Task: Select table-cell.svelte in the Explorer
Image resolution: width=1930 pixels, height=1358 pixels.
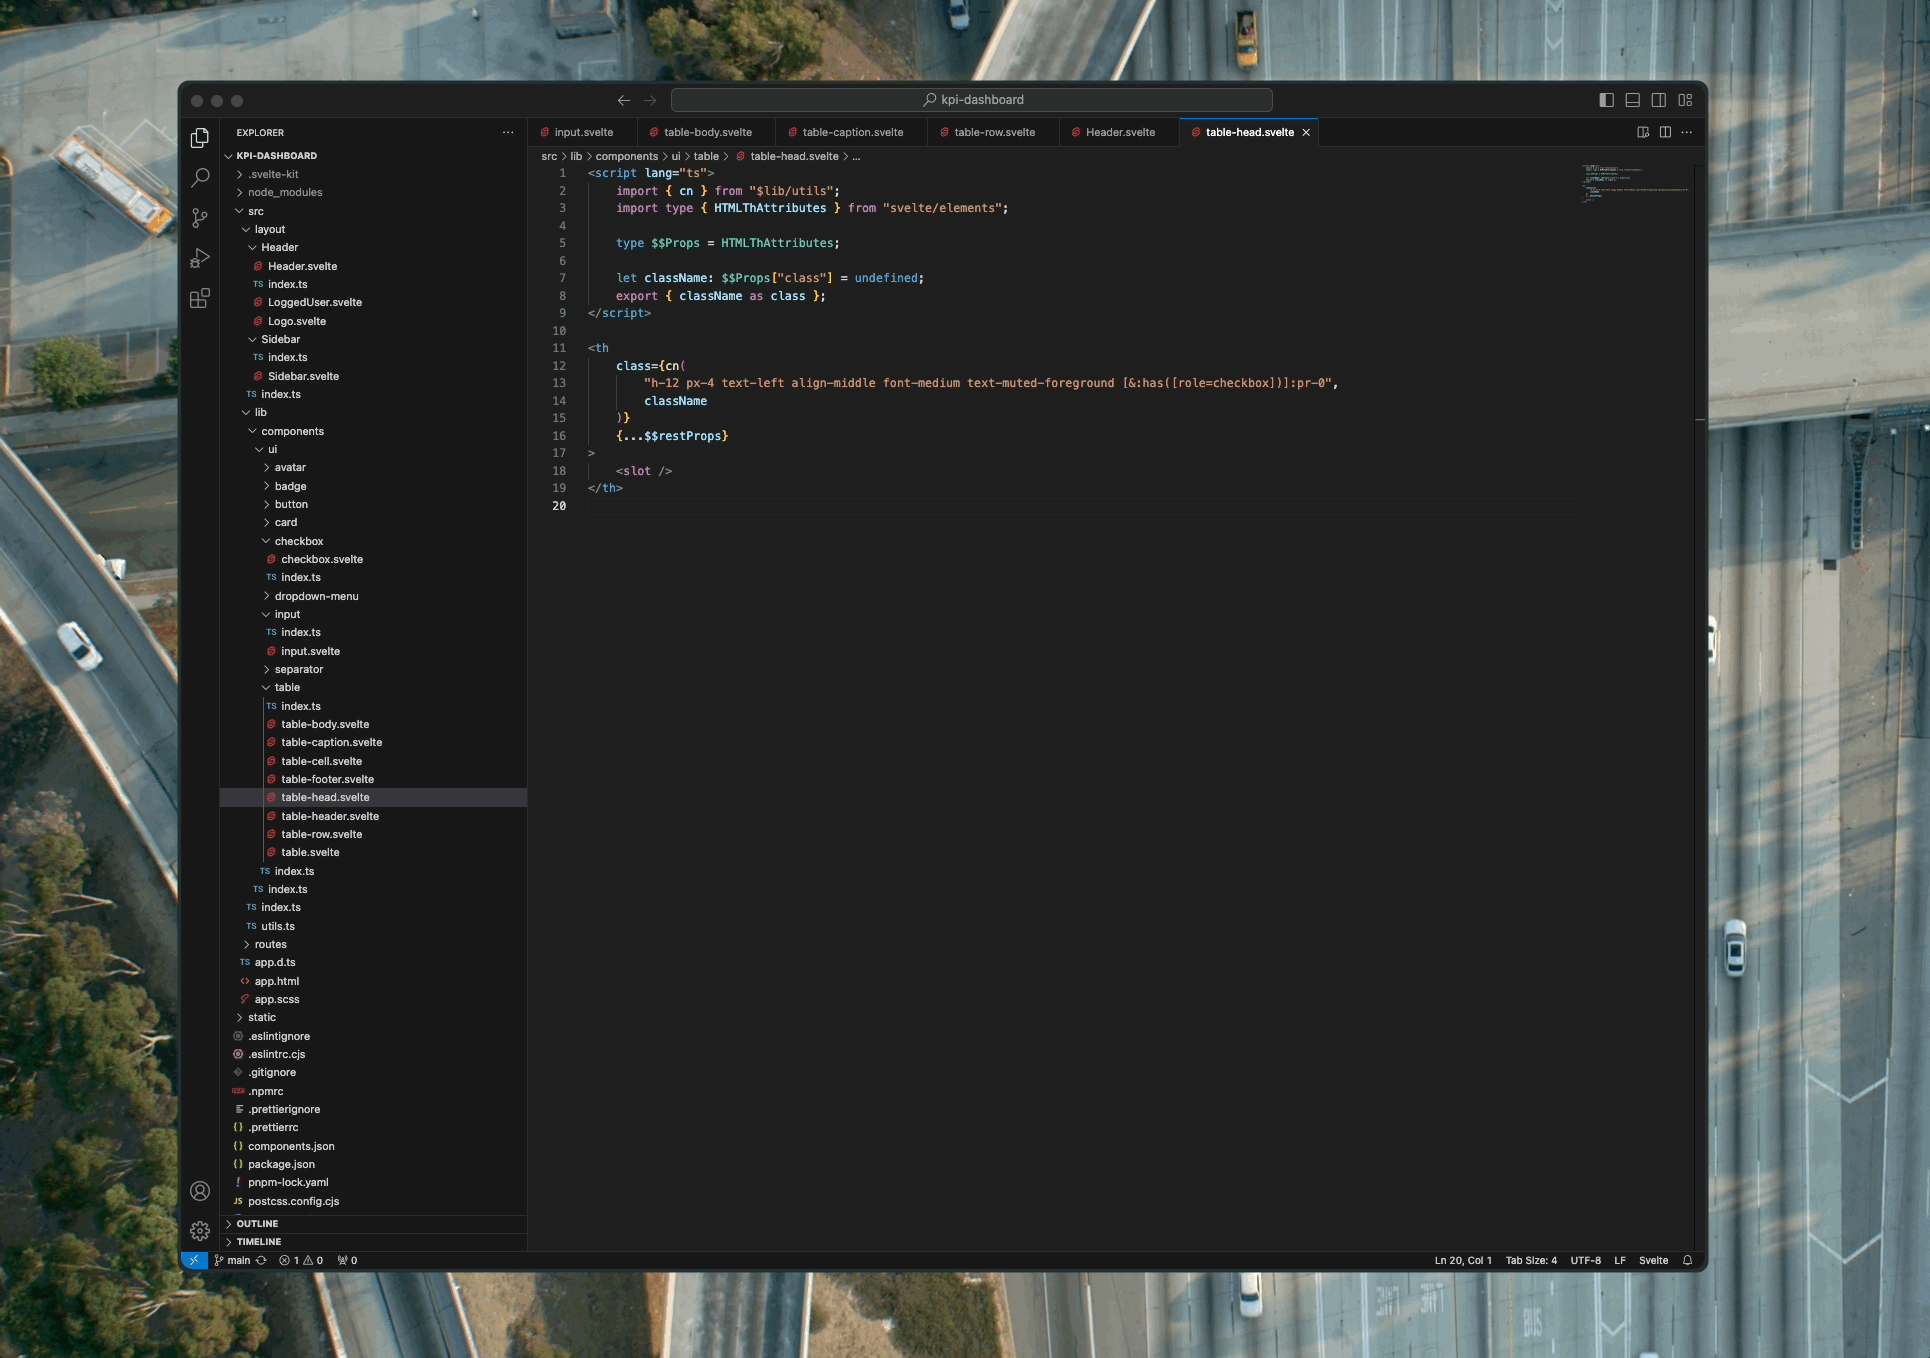Action: [x=324, y=761]
